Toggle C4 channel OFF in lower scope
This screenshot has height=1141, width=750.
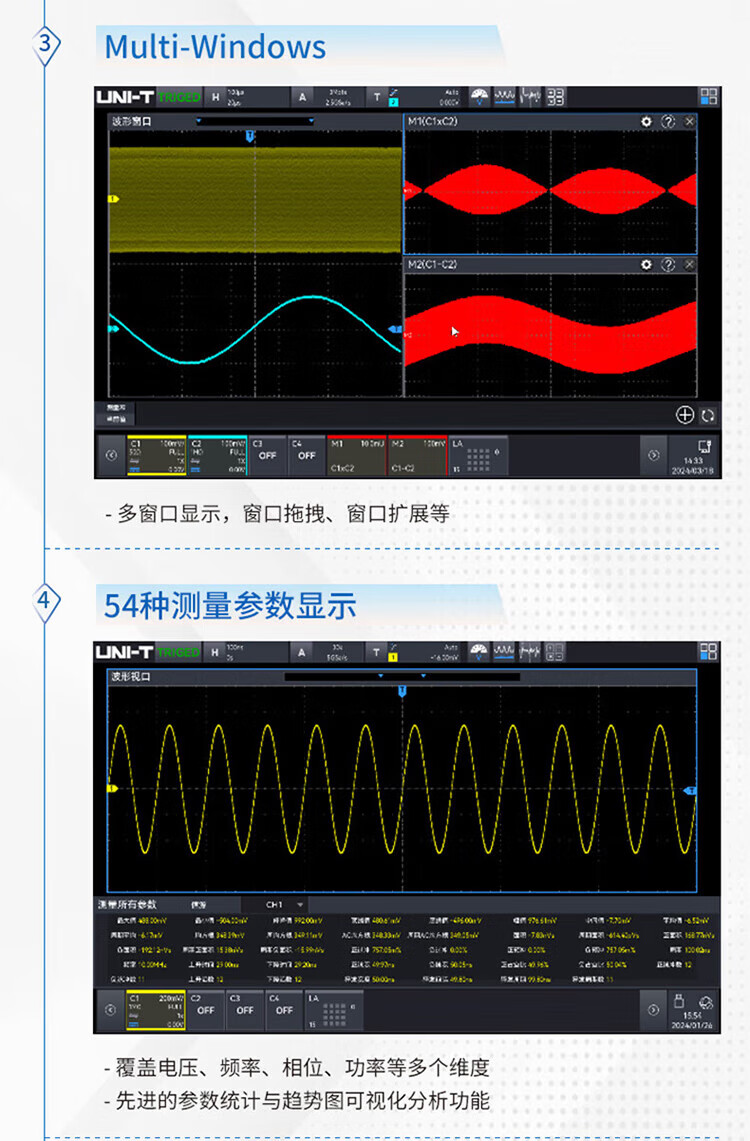coord(284,1010)
